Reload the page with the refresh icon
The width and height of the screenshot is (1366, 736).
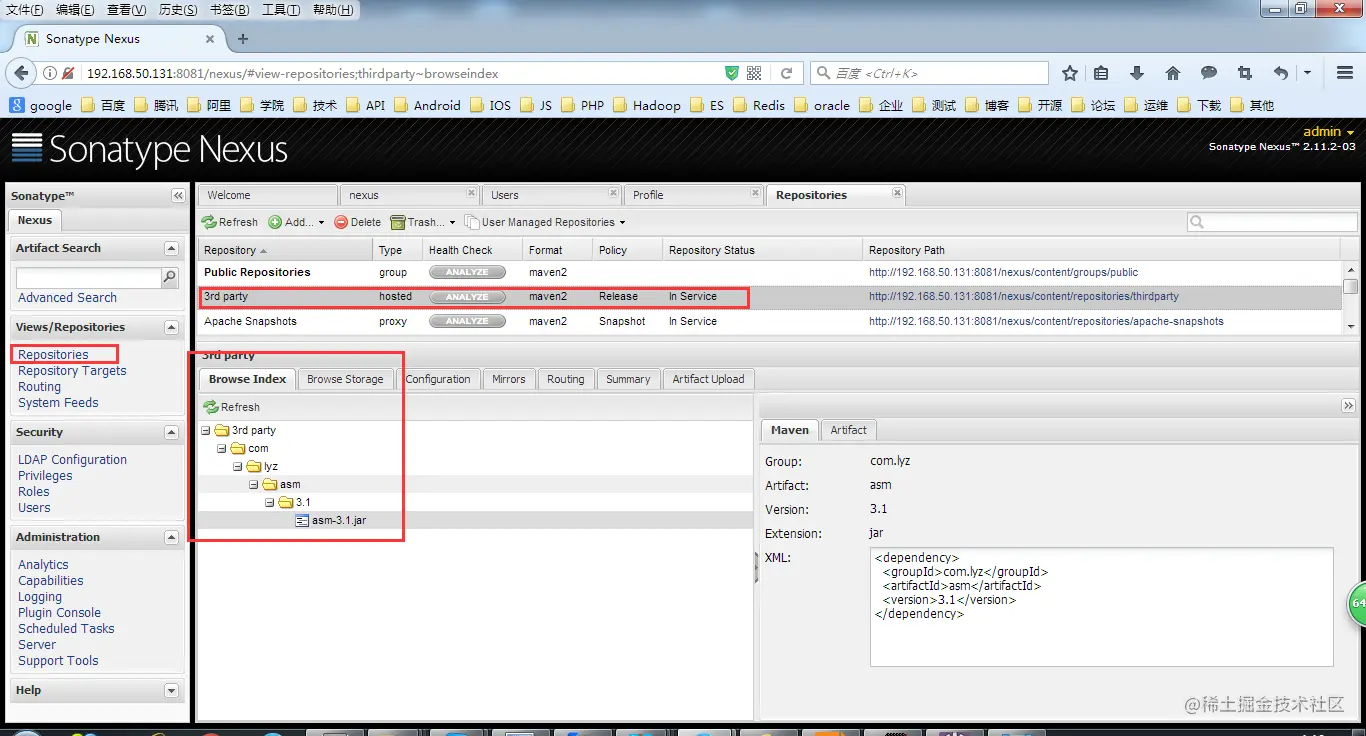787,73
